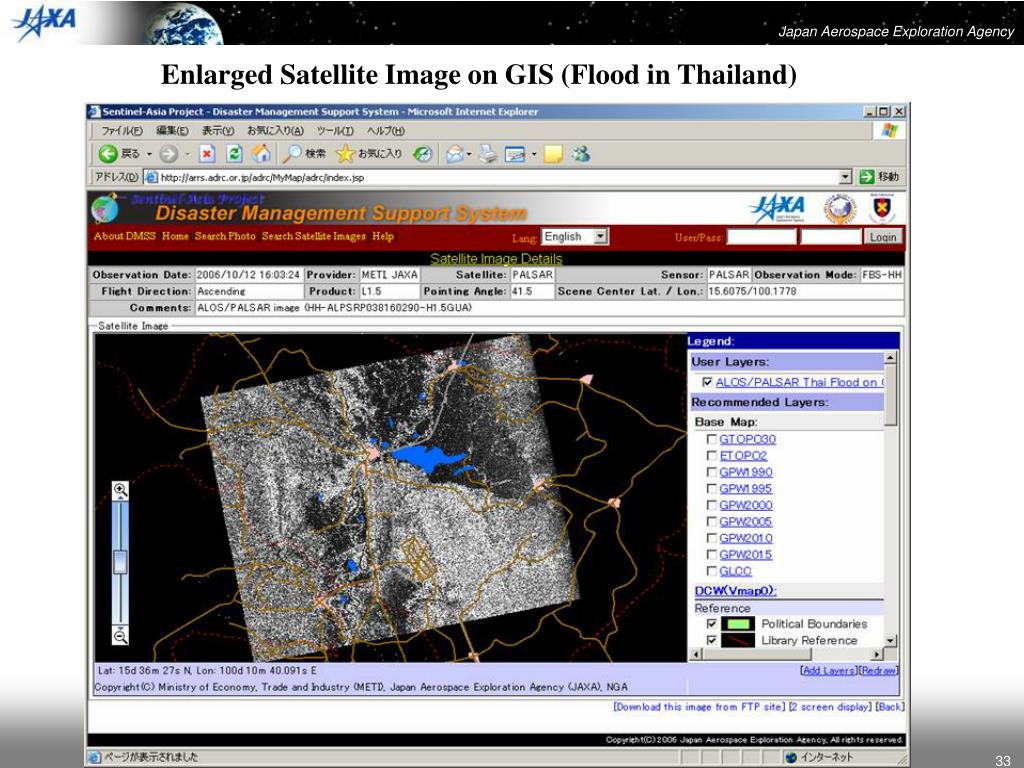The width and height of the screenshot is (1024, 768).
Task: Click the Refresh page icon
Action: click(234, 154)
